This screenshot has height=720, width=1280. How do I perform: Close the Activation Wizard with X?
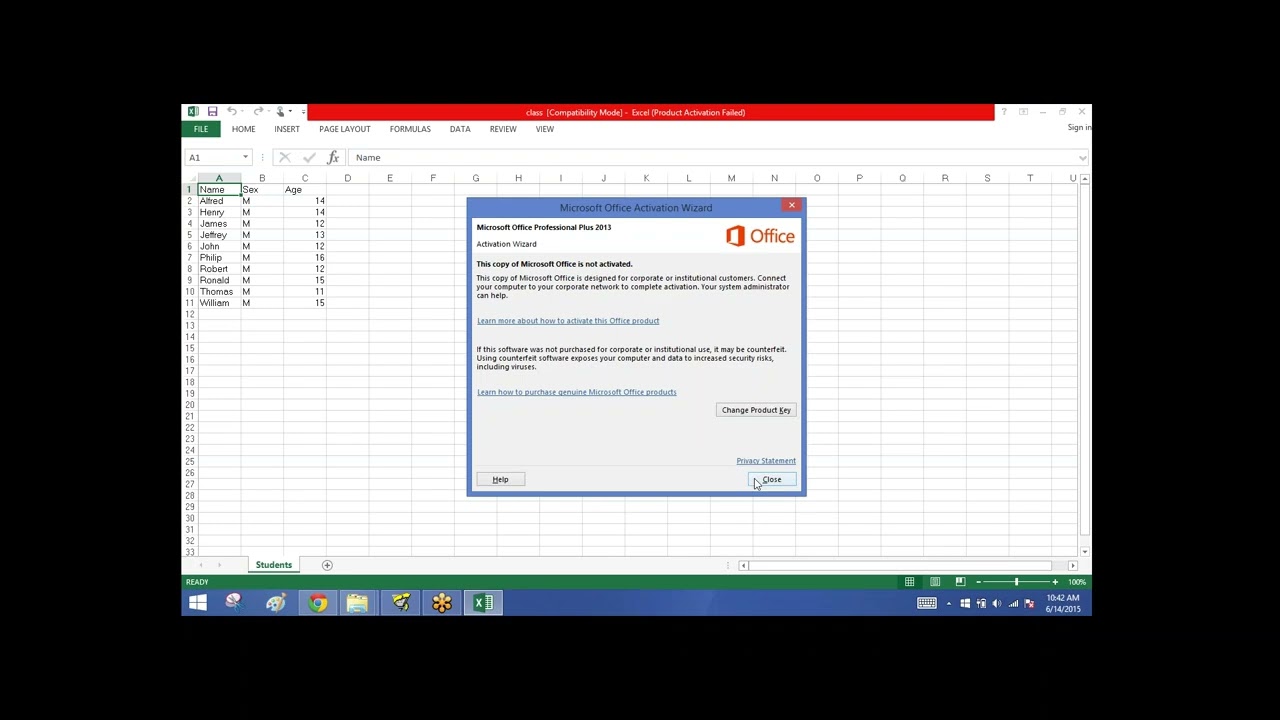791,206
